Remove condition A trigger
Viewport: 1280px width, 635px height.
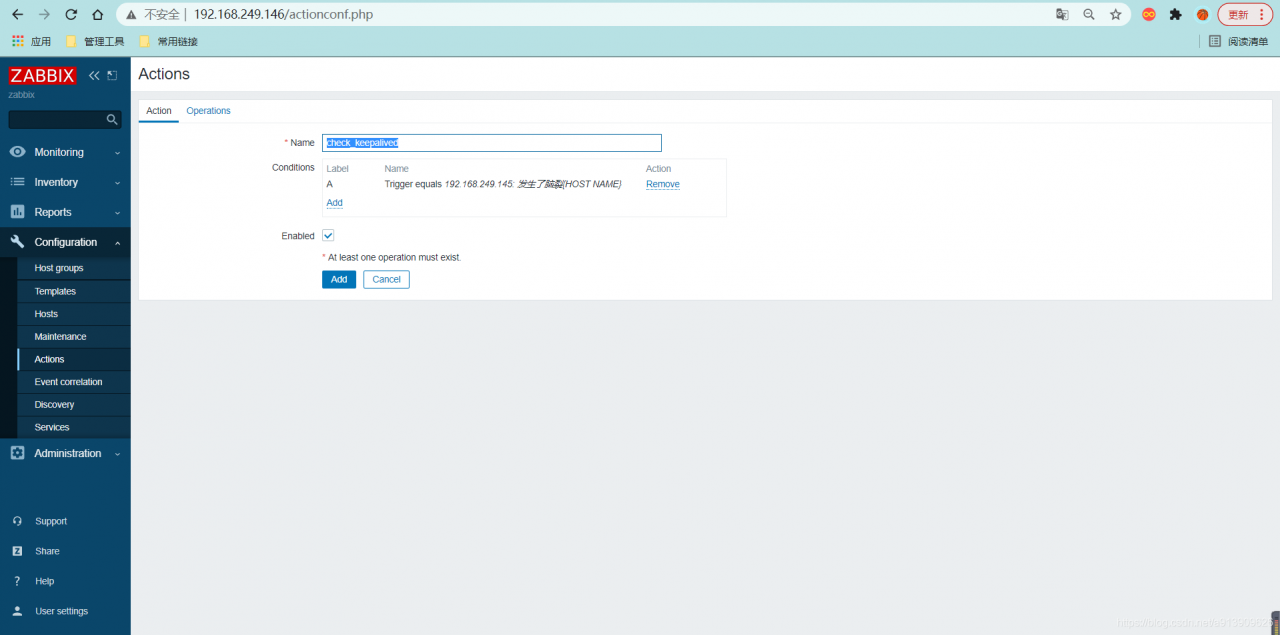click(x=662, y=184)
